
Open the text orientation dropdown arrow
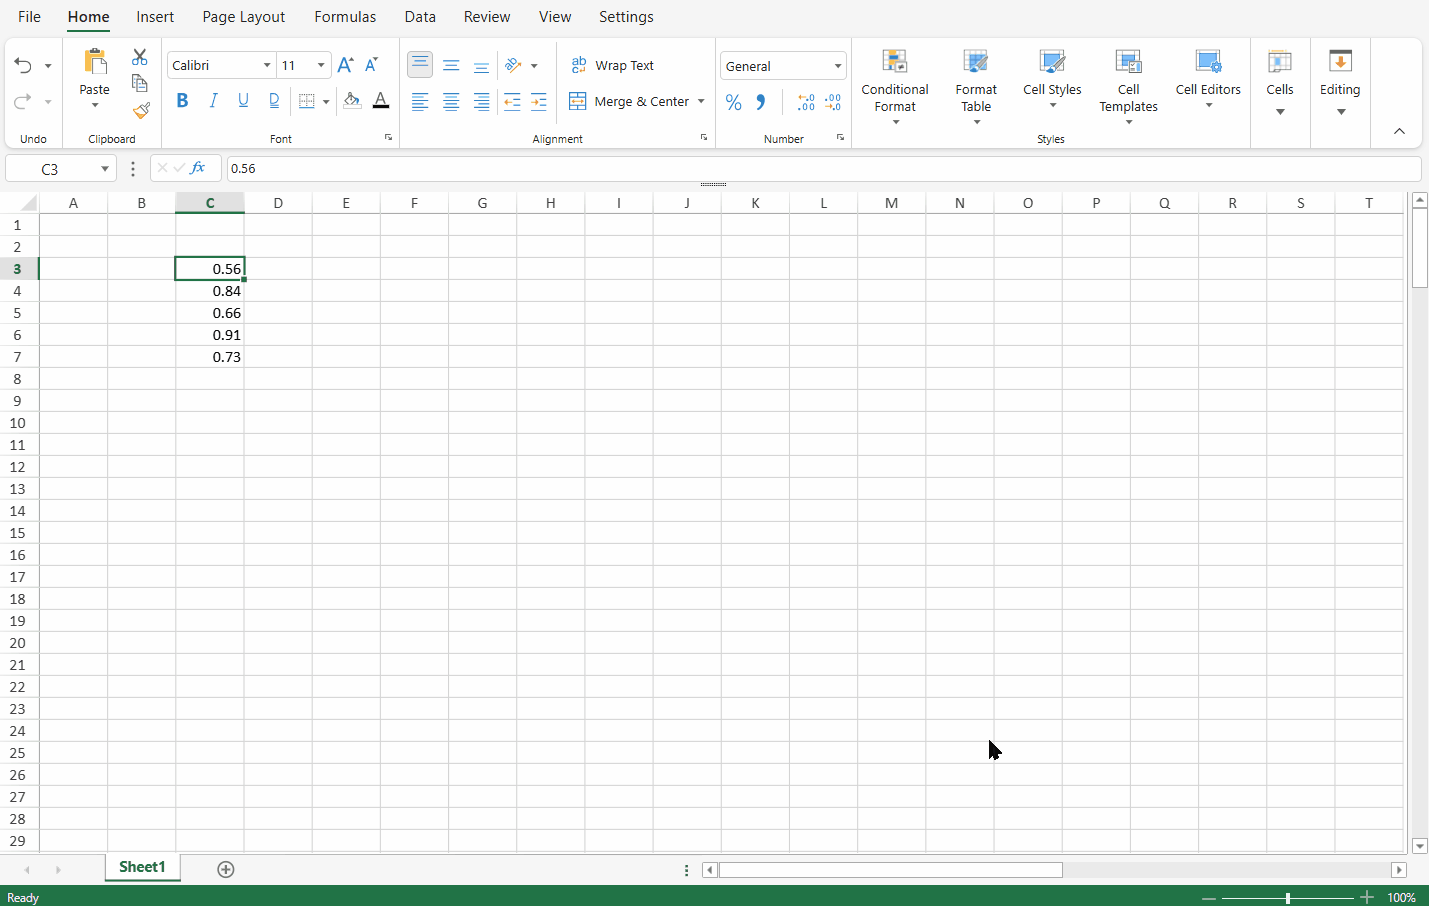pos(534,66)
